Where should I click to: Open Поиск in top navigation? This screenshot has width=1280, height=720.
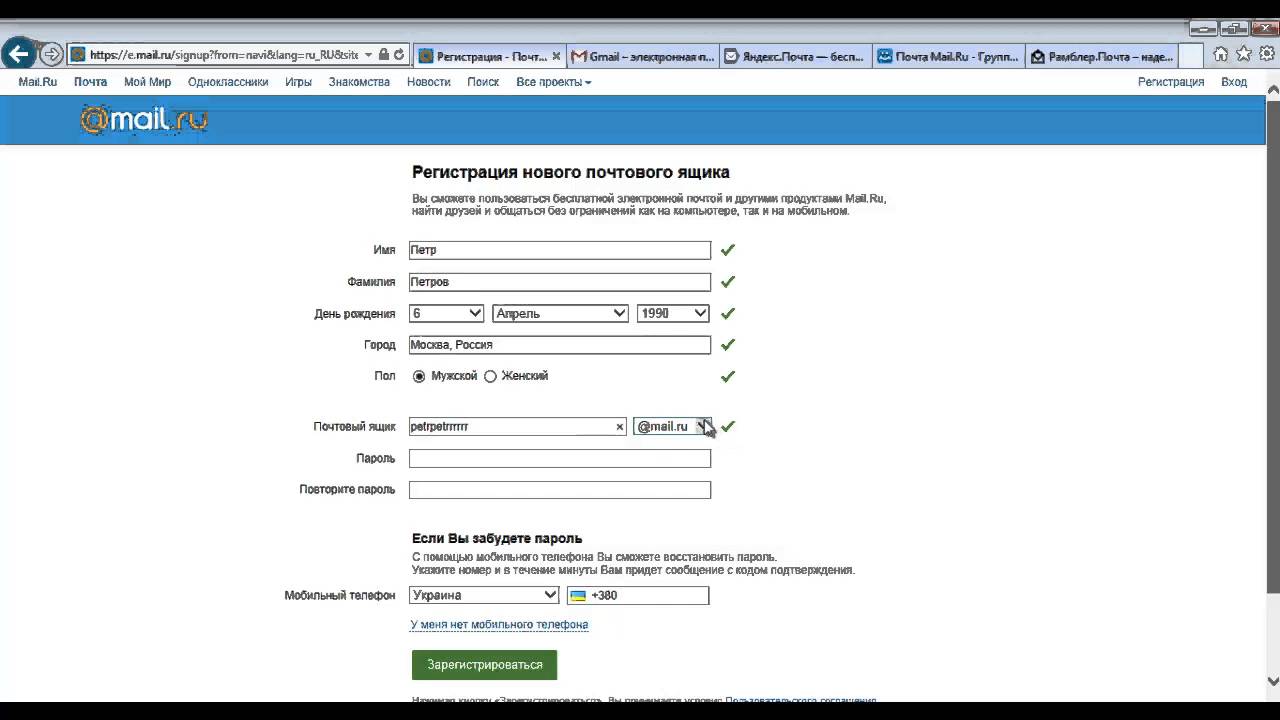[x=483, y=82]
